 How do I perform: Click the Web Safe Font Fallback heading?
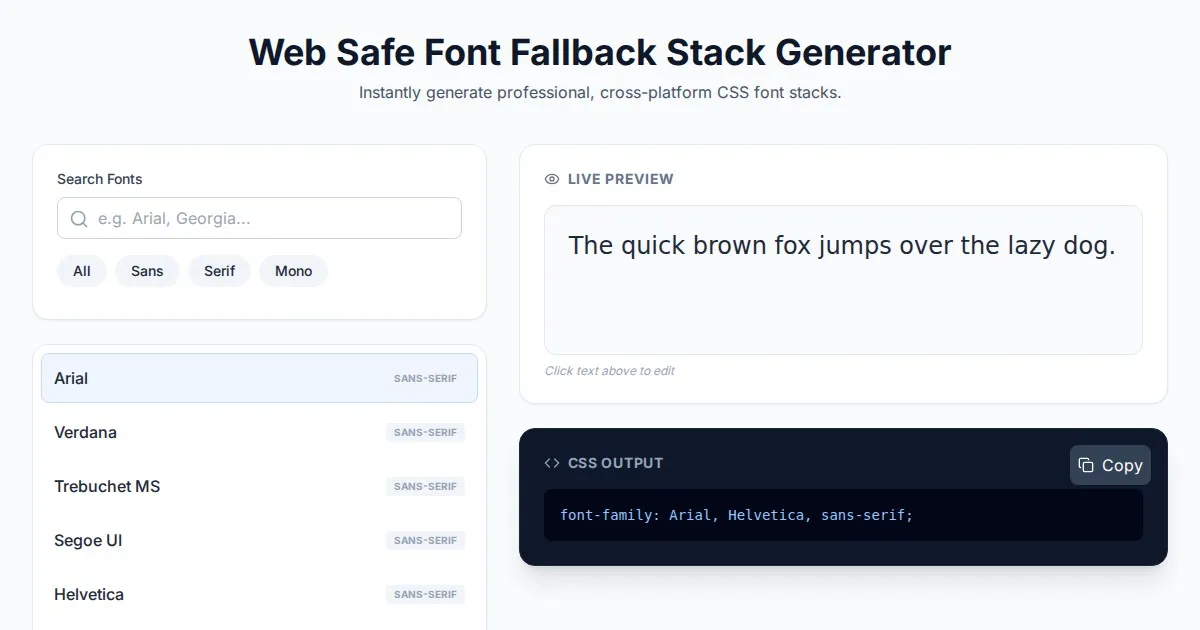coord(600,52)
